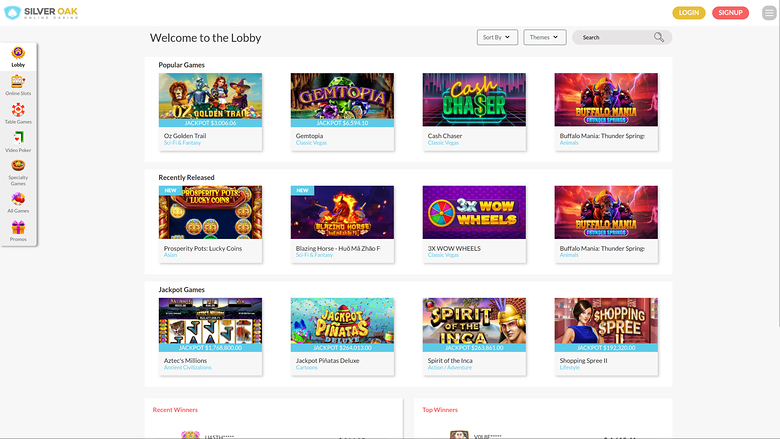
Task: Expand the Sort By dropdown
Action: click(x=497, y=37)
